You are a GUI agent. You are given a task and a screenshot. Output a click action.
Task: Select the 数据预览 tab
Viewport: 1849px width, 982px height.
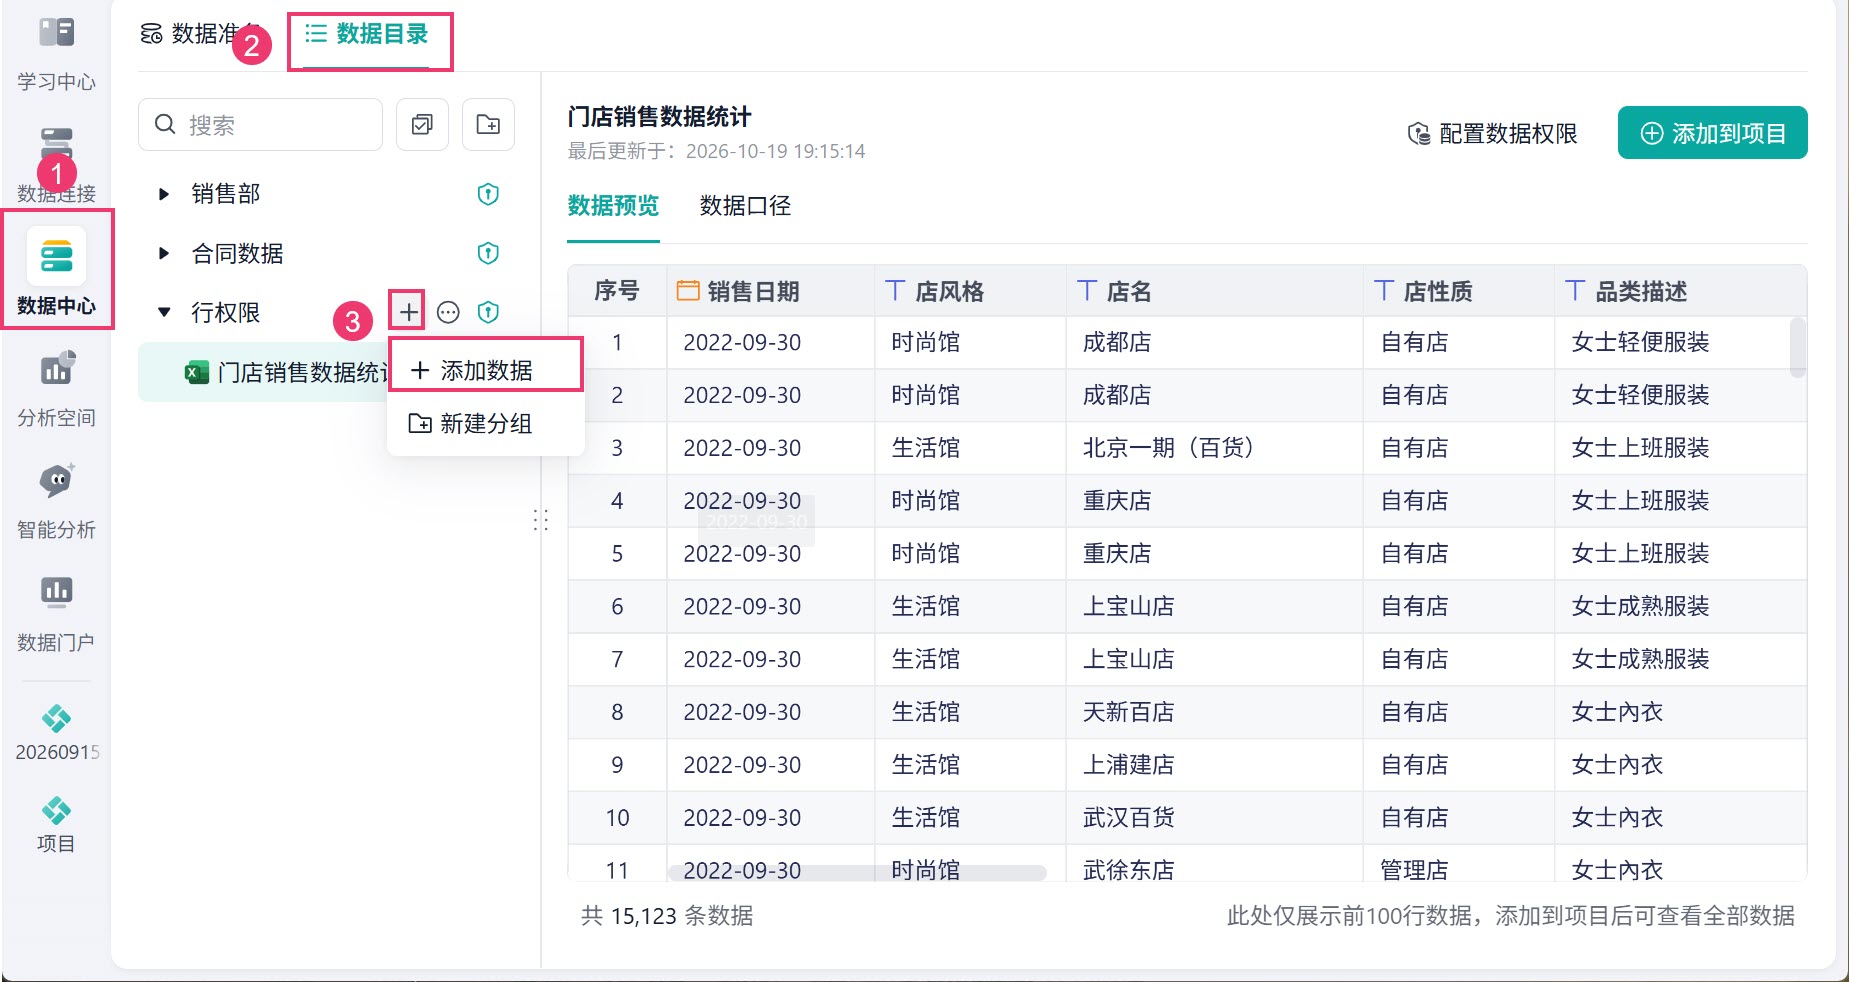[x=613, y=206]
